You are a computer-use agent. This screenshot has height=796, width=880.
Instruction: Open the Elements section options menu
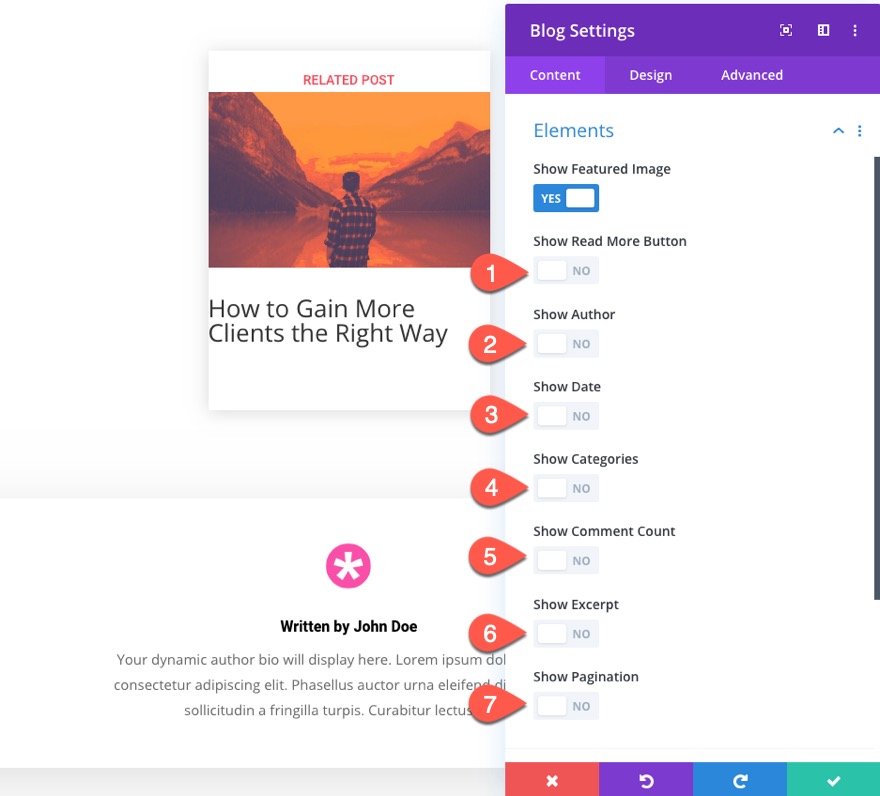coord(860,131)
